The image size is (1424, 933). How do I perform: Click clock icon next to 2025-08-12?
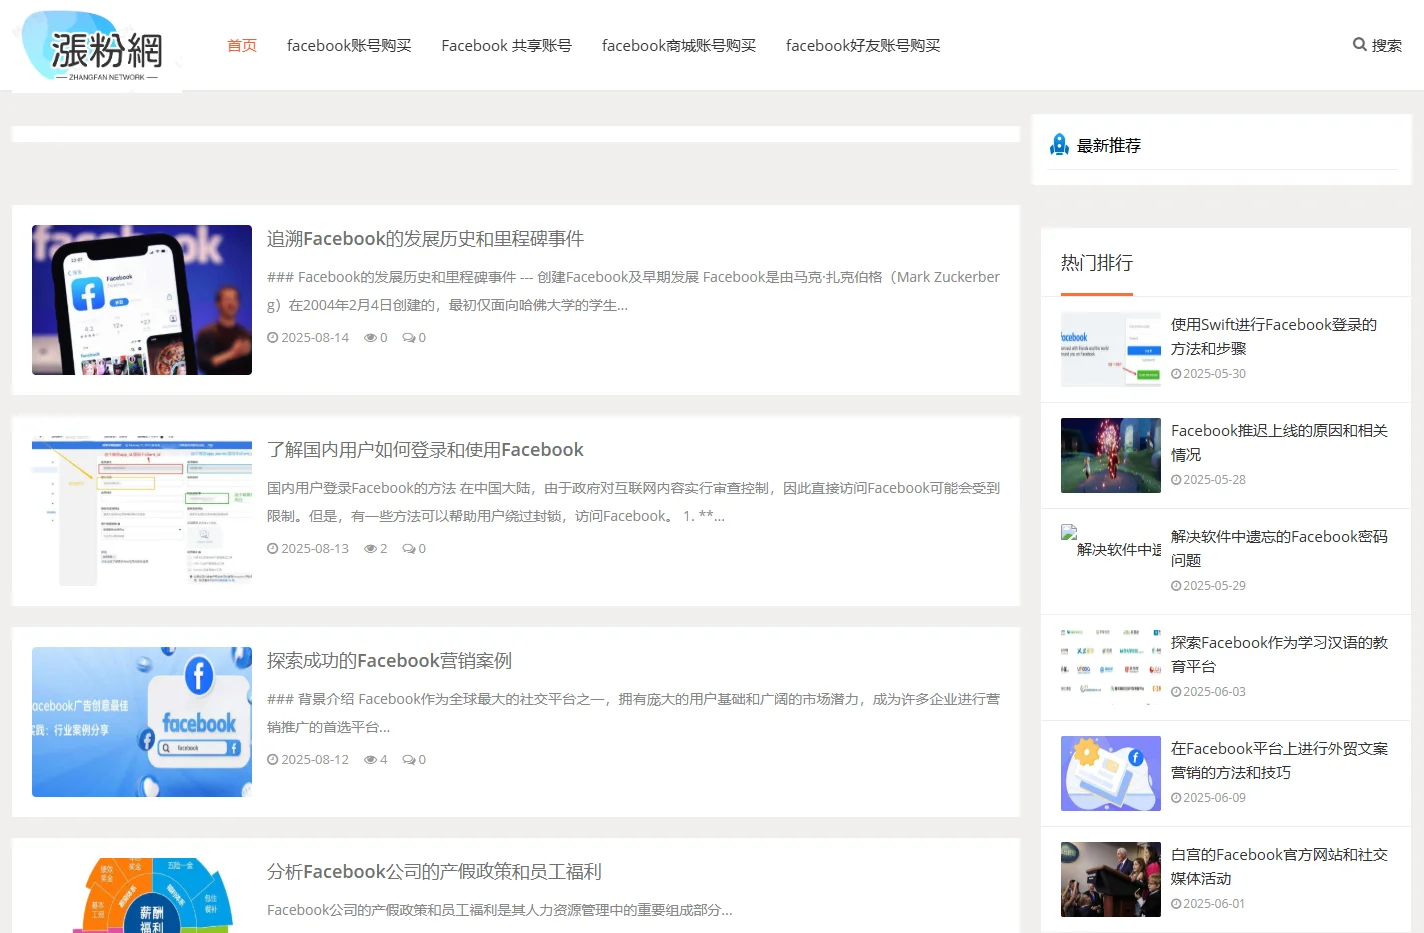pyautogui.click(x=272, y=760)
